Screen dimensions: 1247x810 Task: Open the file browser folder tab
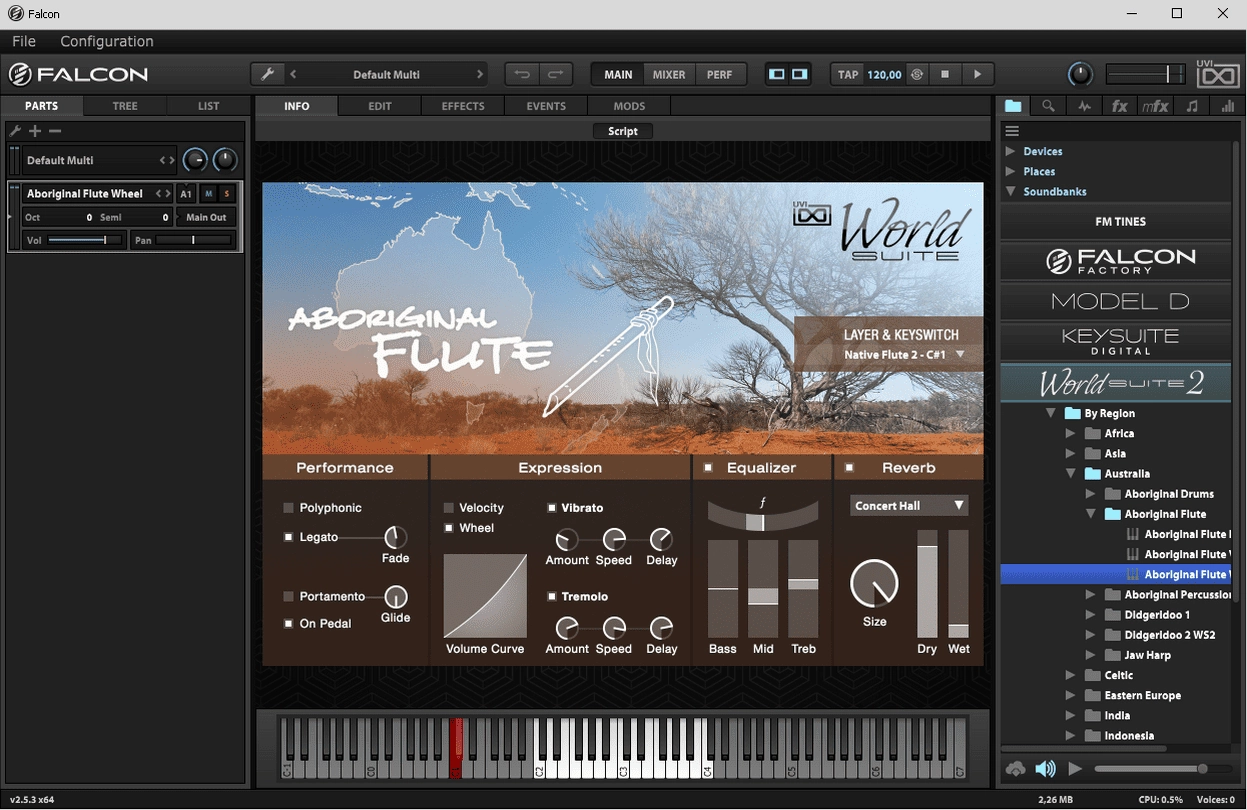1013,106
